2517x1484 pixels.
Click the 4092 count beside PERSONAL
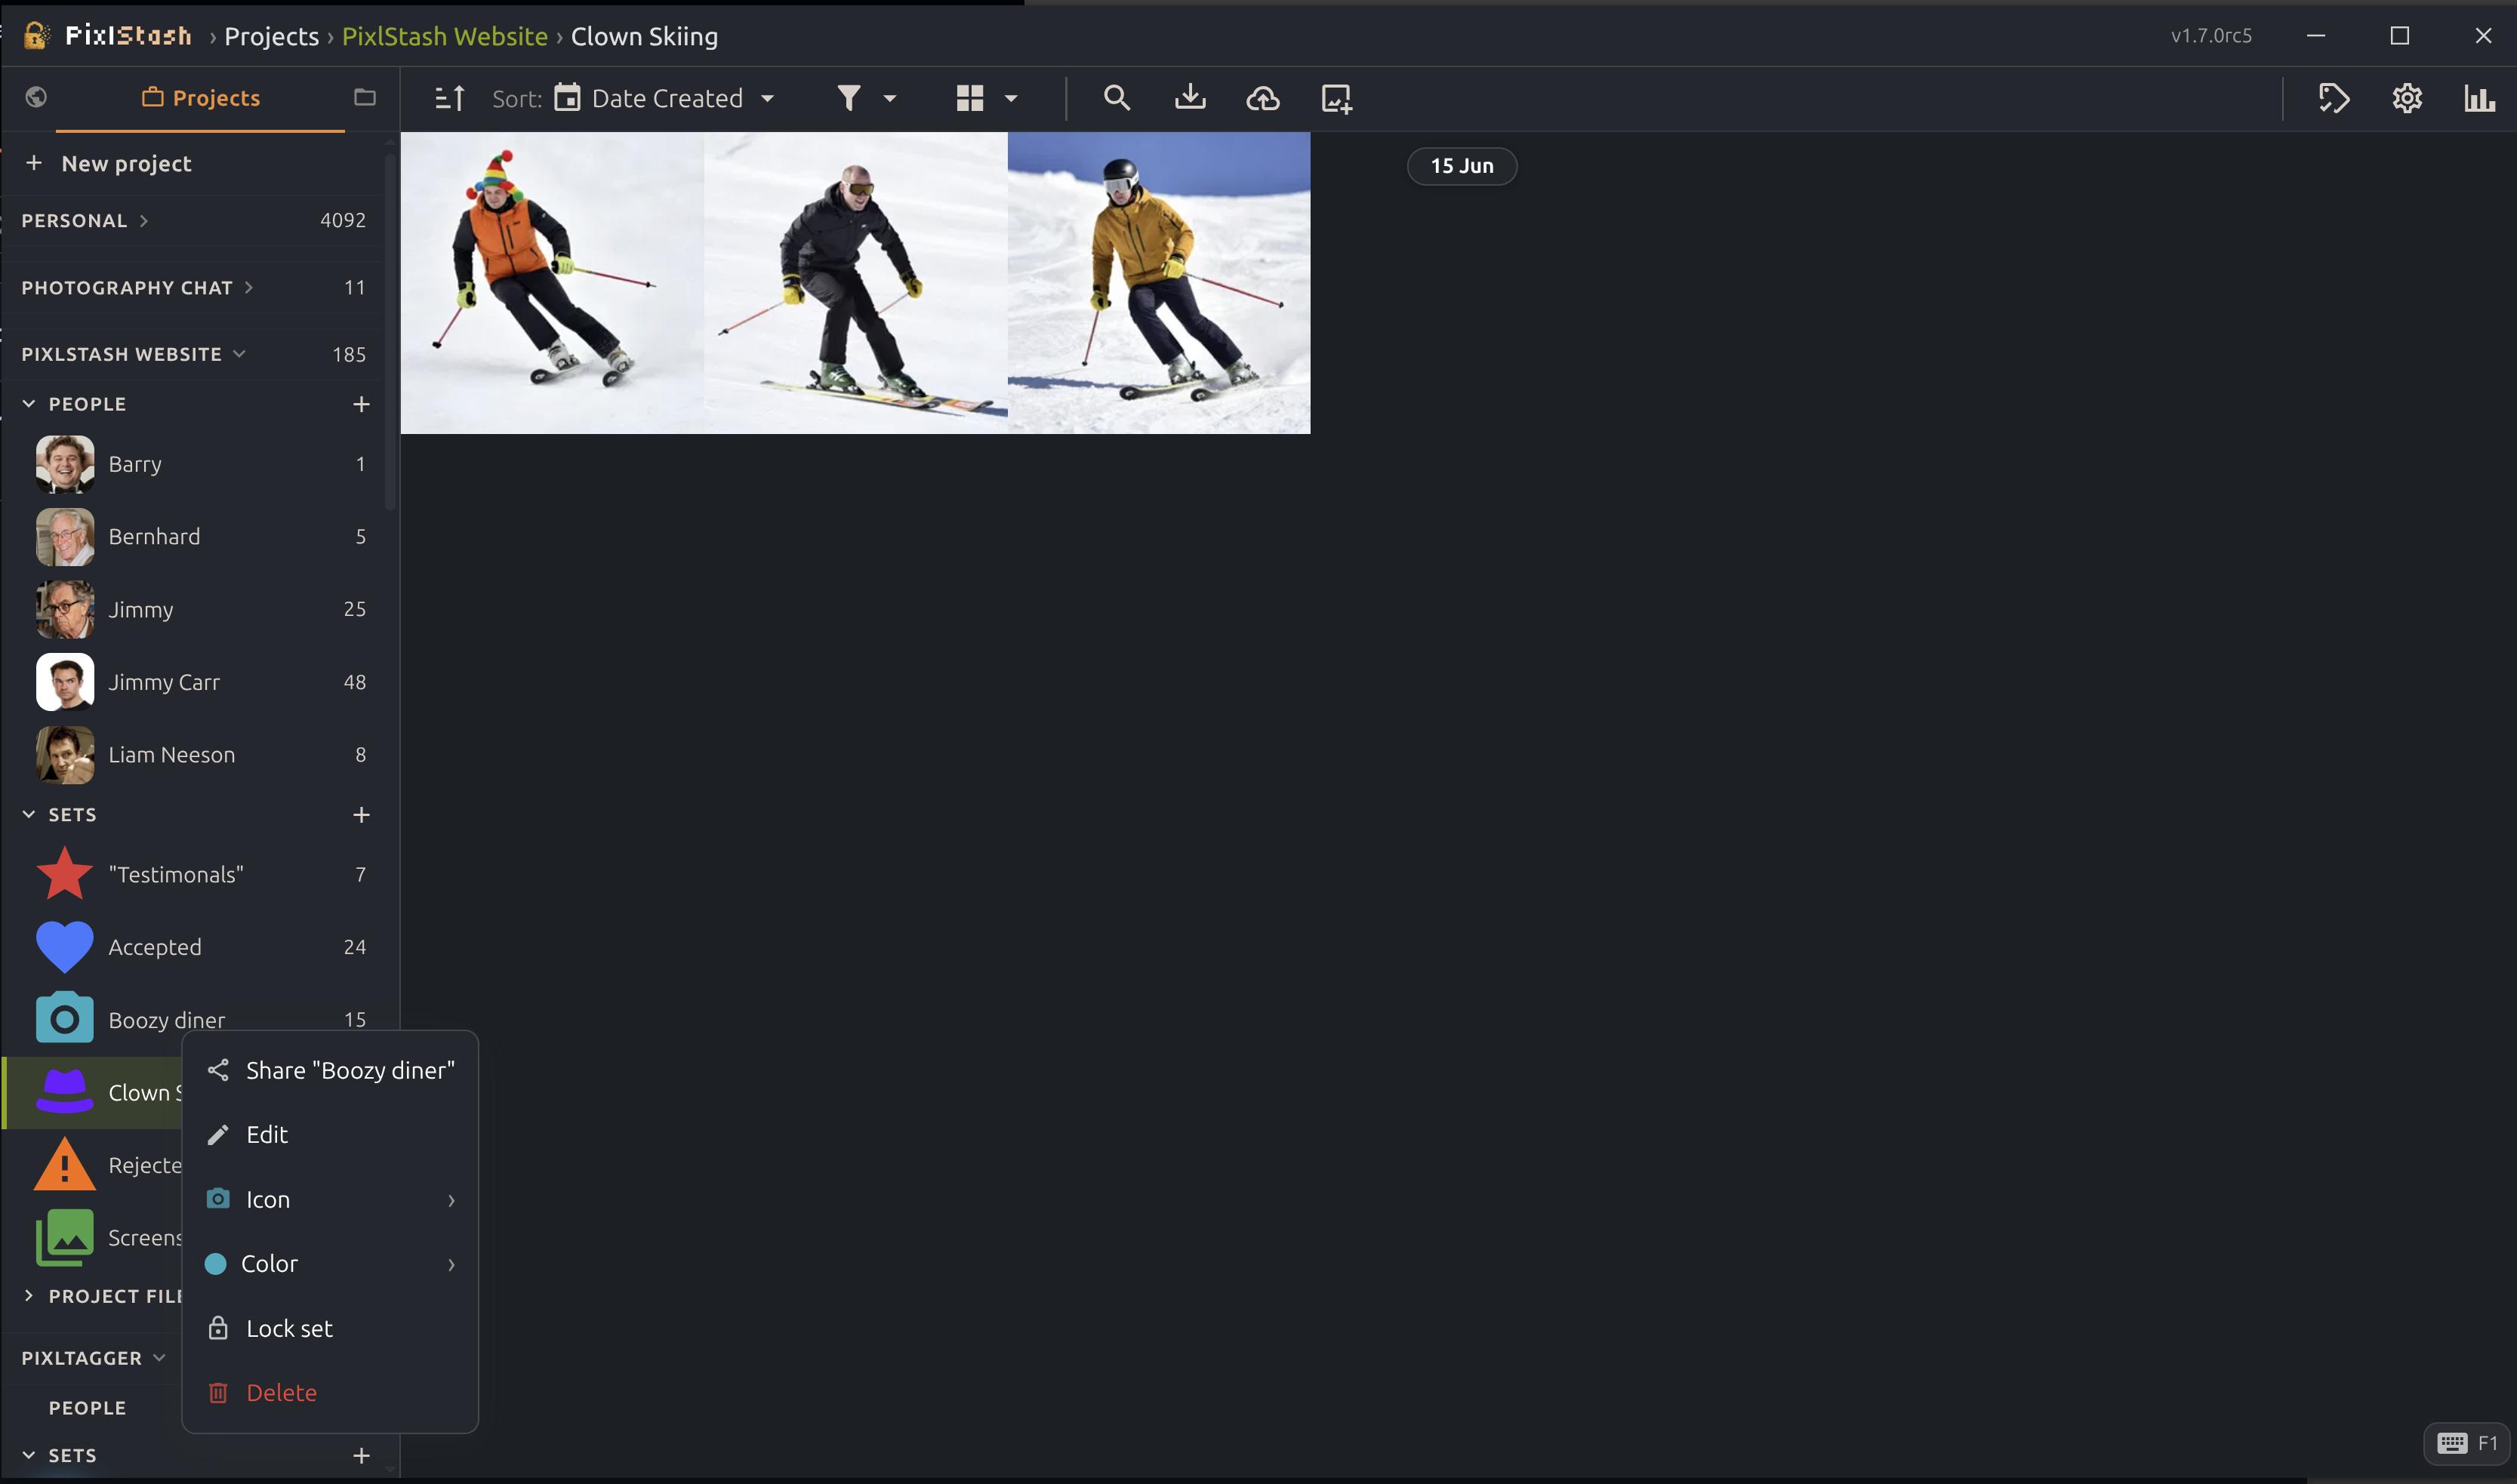(x=343, y=220)
